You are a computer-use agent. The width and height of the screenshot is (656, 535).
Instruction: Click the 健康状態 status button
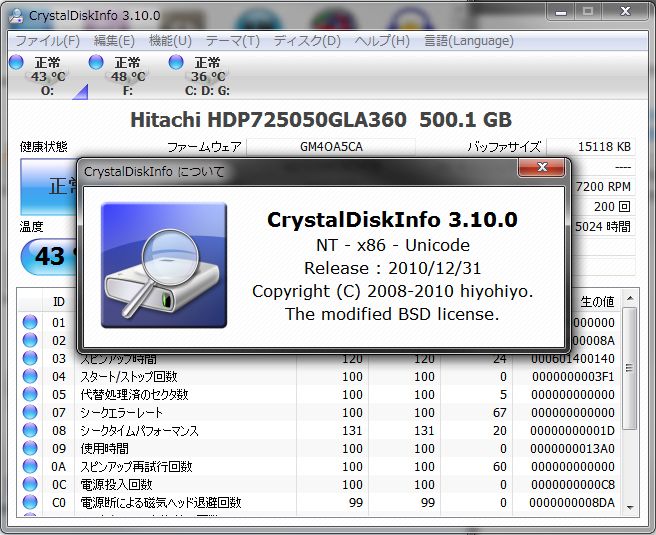pyautogui.click(x=49, y=187)
